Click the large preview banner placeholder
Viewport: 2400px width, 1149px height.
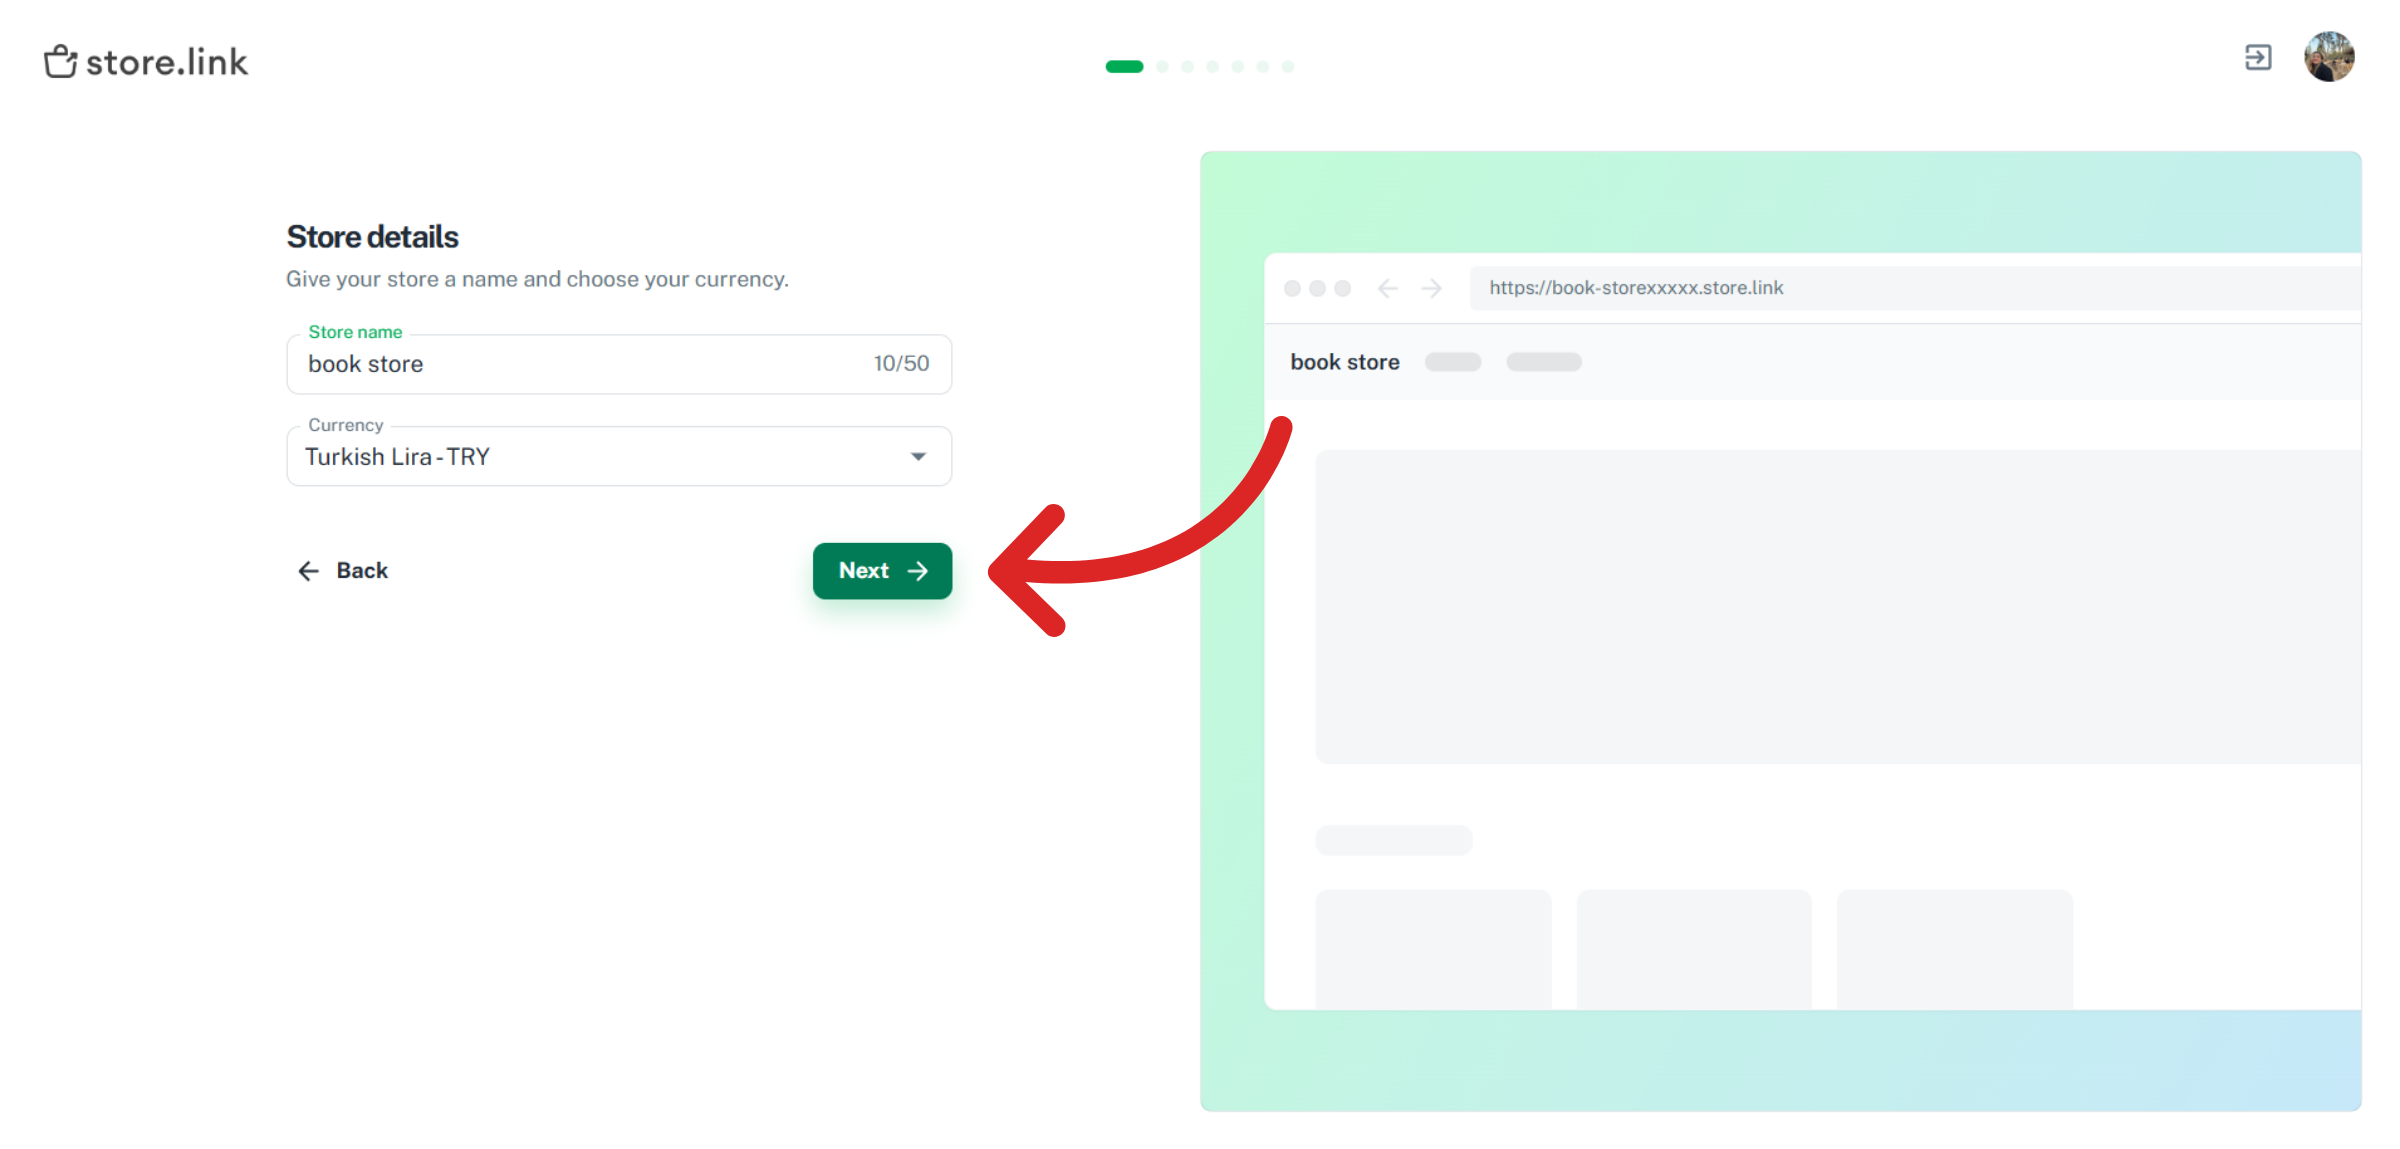(x=1836, y=606)
